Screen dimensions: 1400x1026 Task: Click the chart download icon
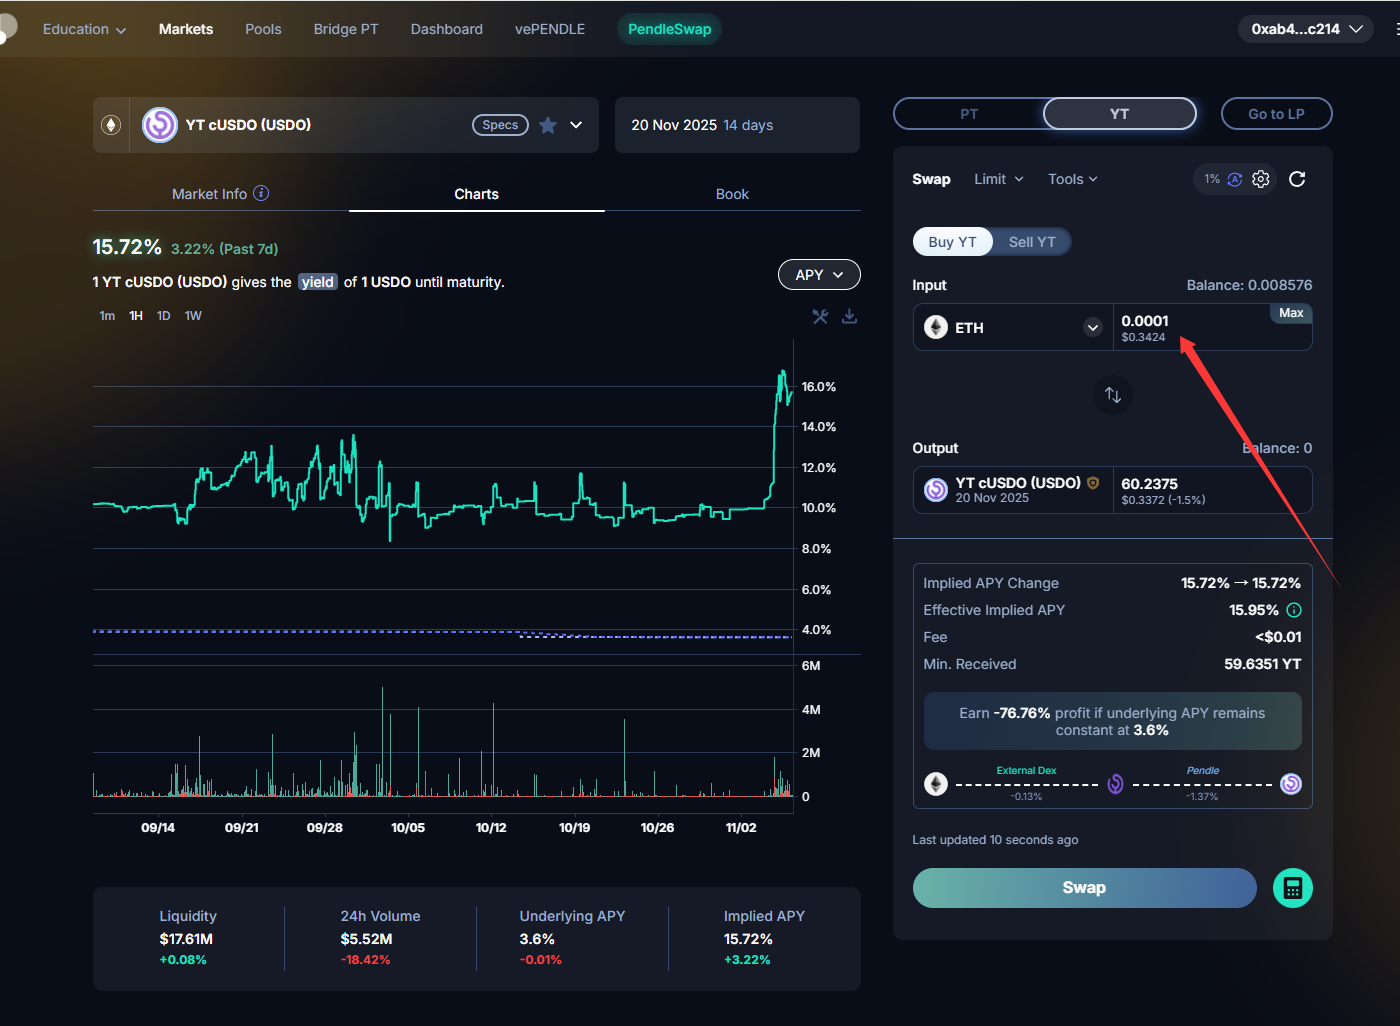(x=849, y=316)
